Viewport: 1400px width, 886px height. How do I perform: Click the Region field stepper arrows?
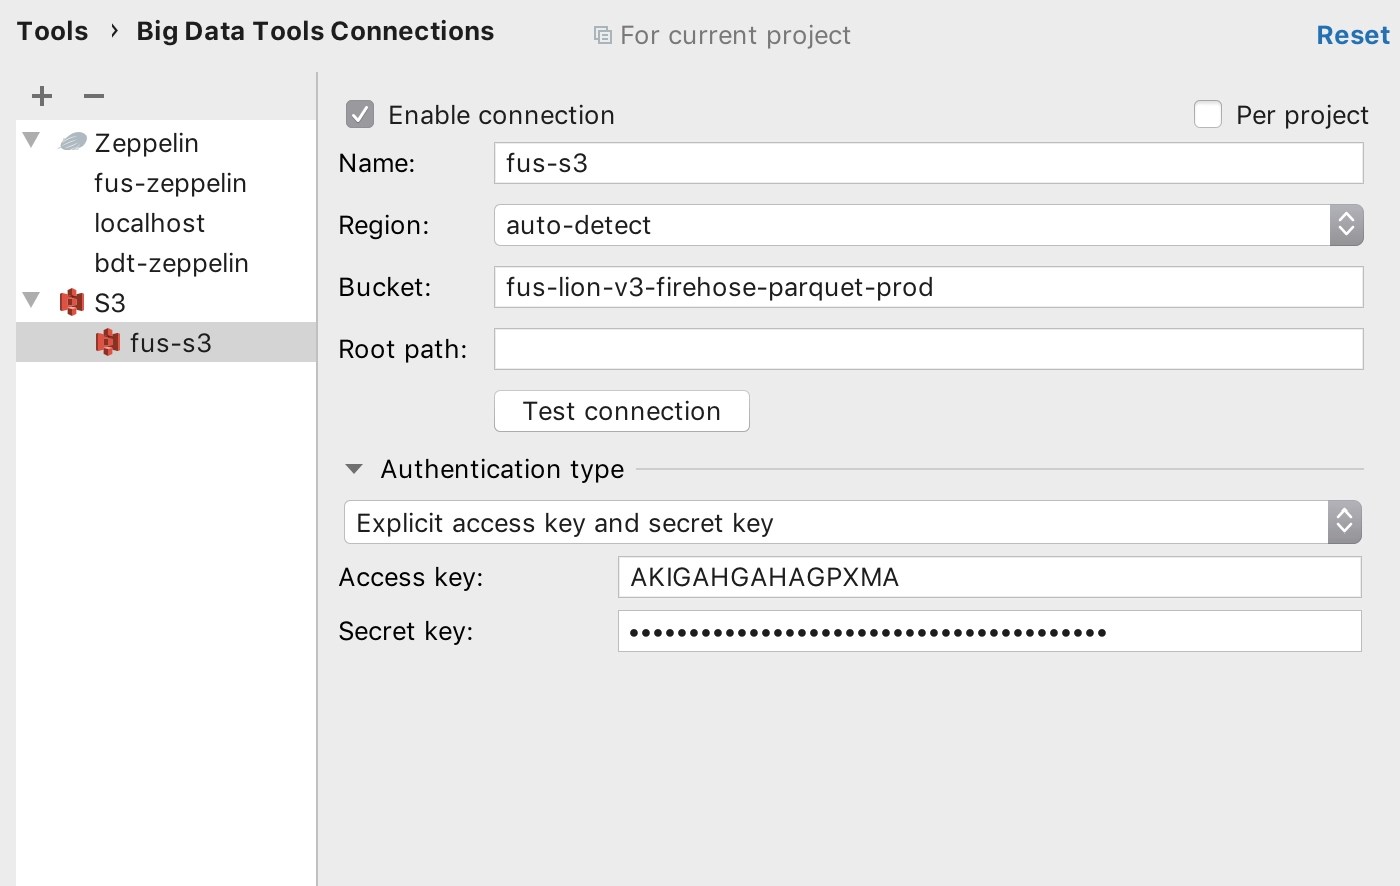(x=1346, y=225)
